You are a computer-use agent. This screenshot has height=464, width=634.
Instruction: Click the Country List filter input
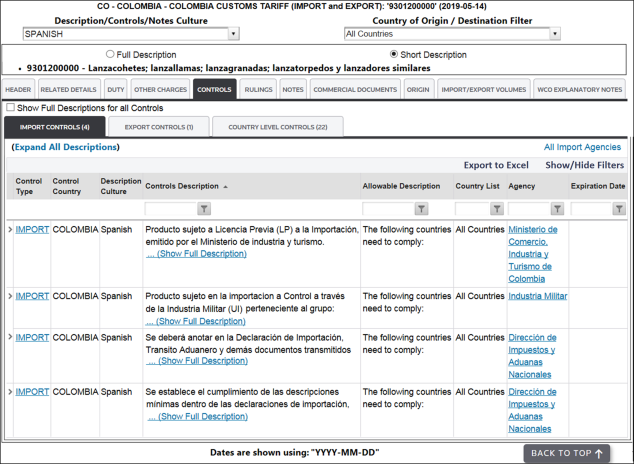point(472,209)
